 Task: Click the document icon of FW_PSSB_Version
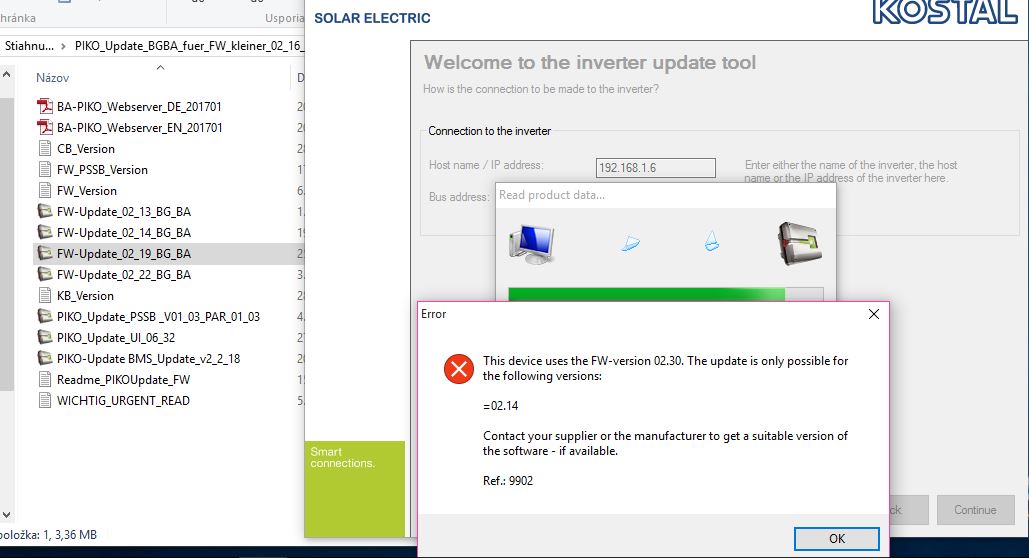(x=45, y=169)
